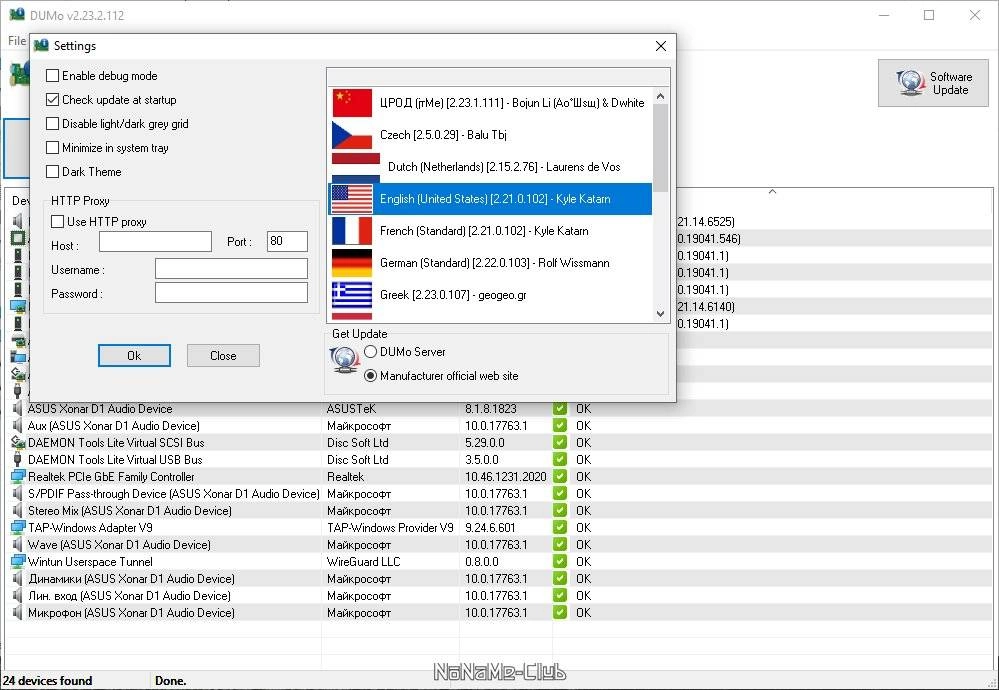
Task: Select Динамики (ASUS Xonar D1 Audio Device) row
Action: [x=500, y=579]
